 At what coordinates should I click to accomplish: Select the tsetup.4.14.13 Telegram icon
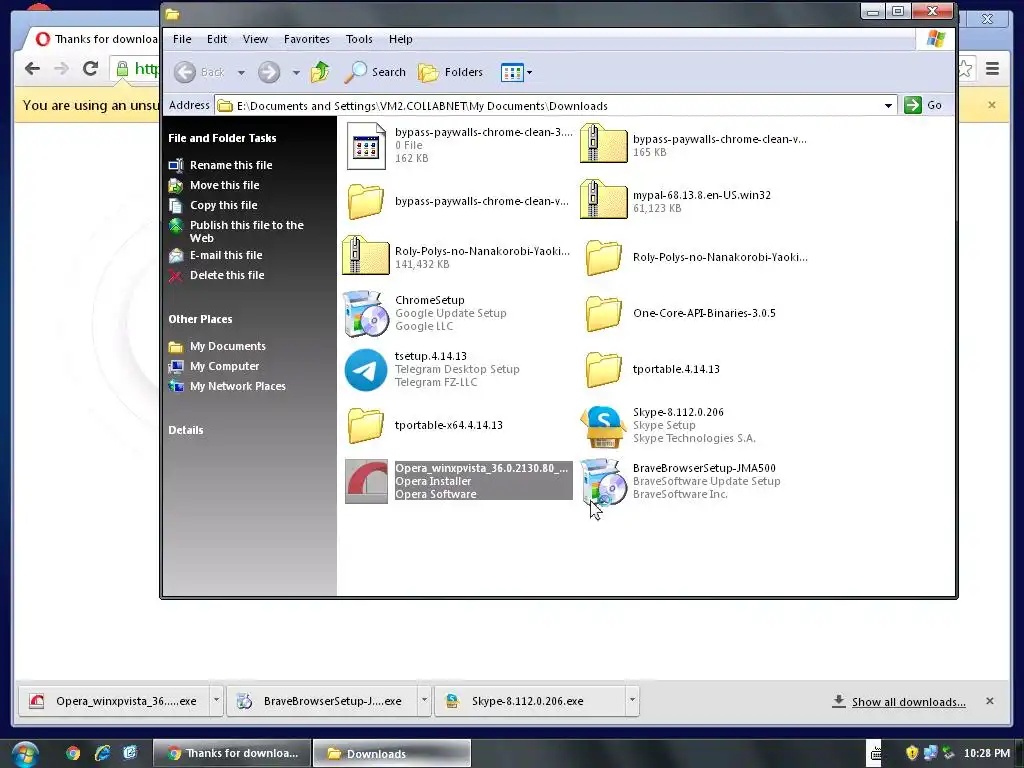point(366,370)
